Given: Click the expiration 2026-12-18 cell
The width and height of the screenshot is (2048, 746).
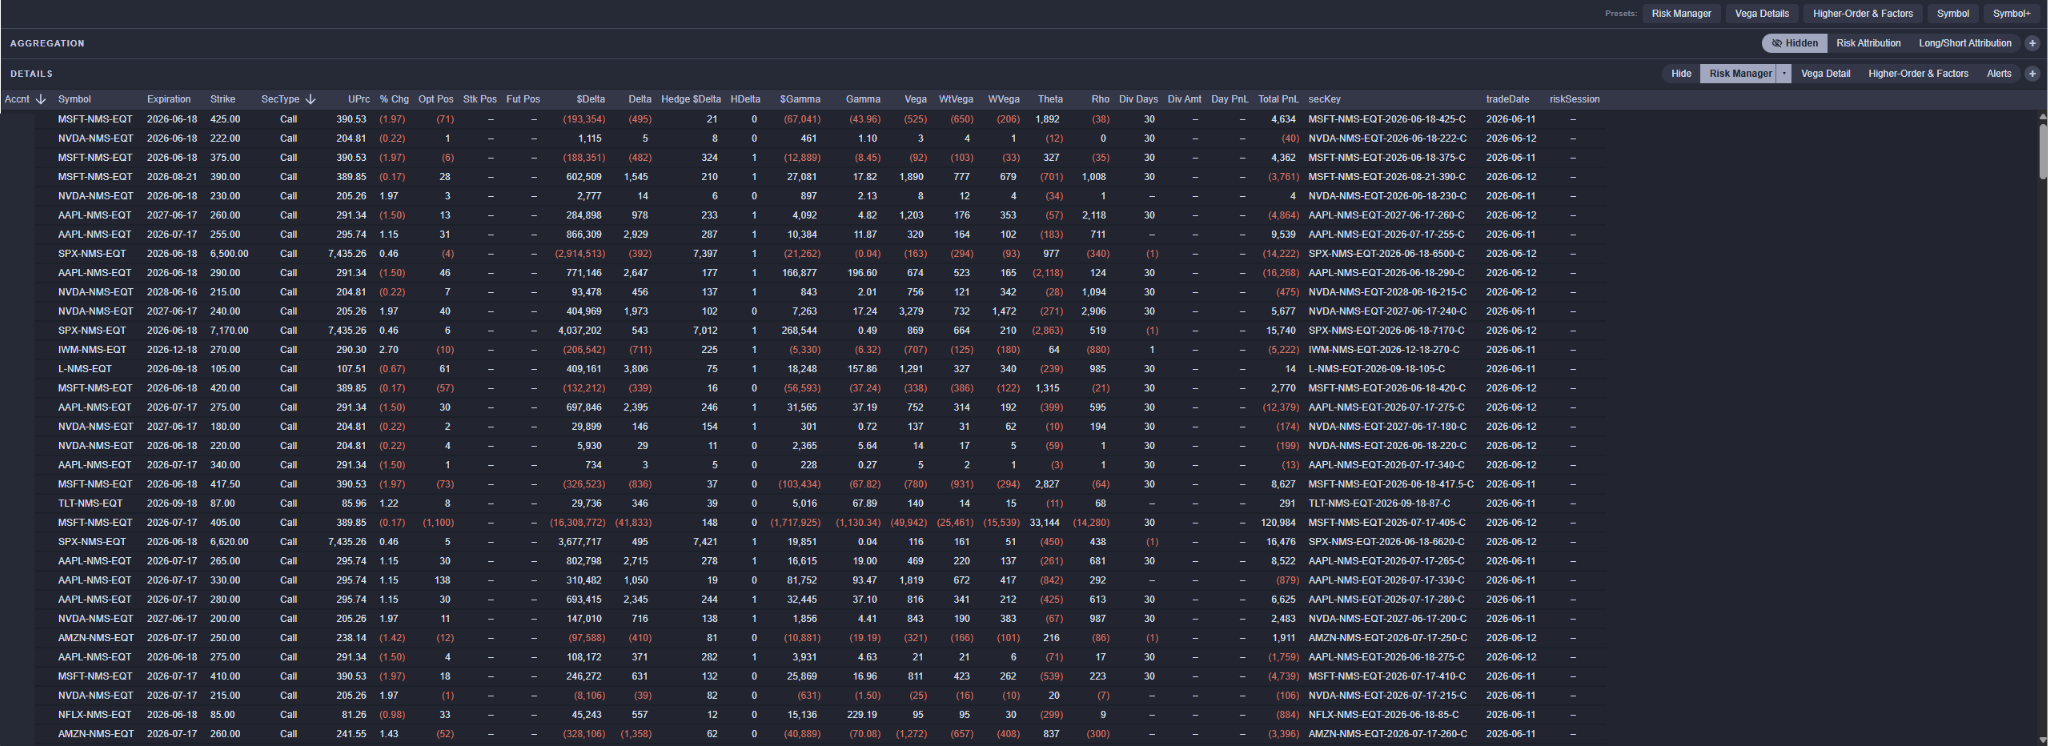Looking at the screenshot, I should pyautogui.click(x=172, y=350).
